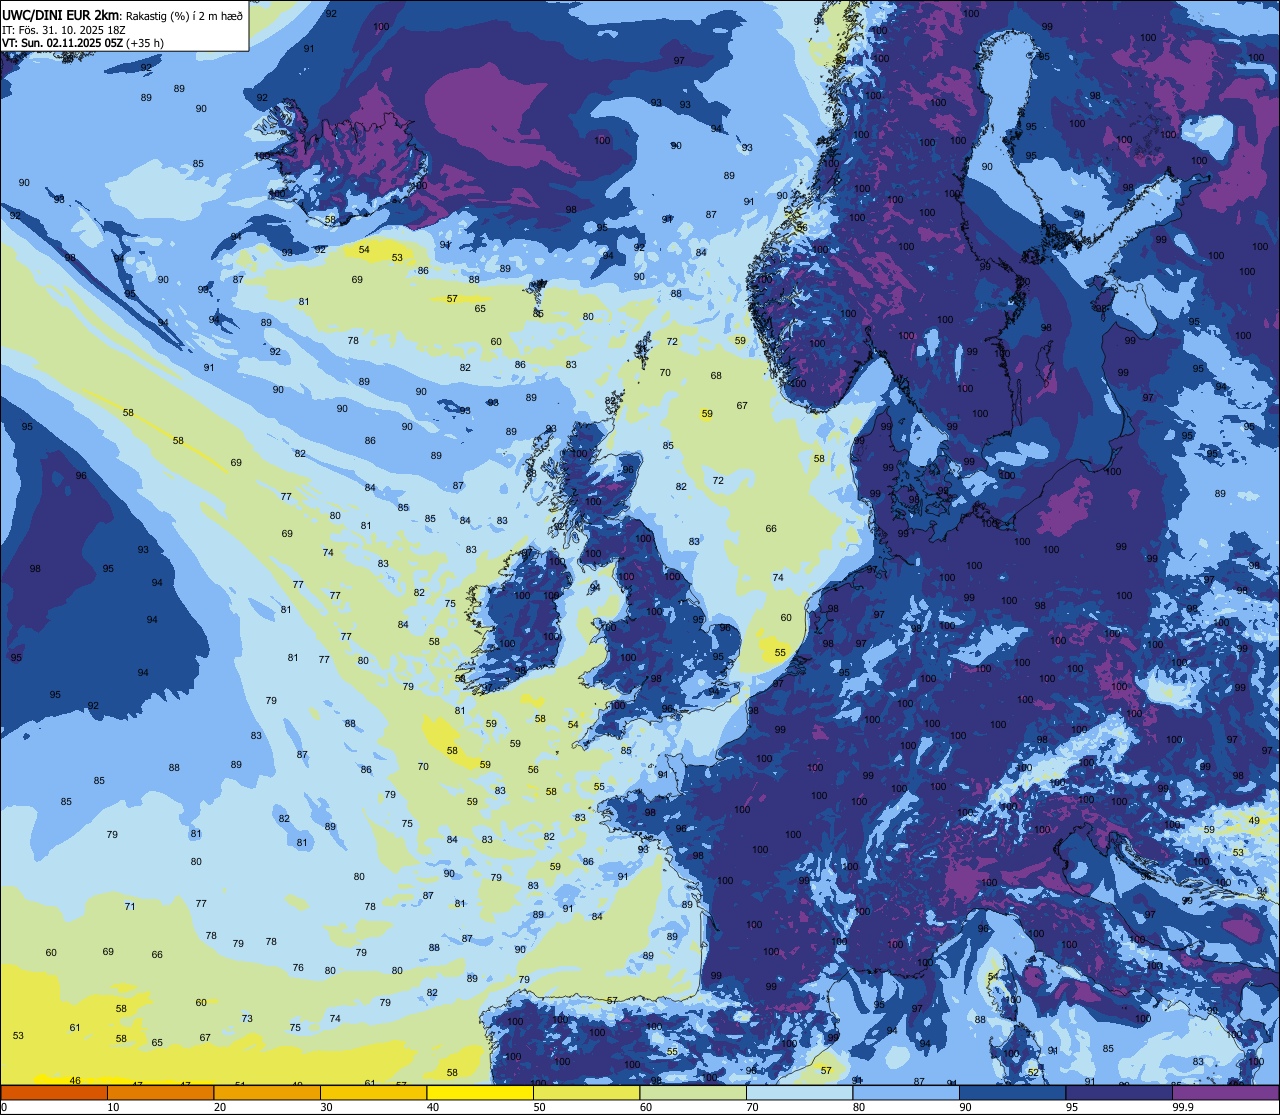Click the humidity value '46' on the map
Screen dimensions: 1280x1115
tap(75, 1080)
